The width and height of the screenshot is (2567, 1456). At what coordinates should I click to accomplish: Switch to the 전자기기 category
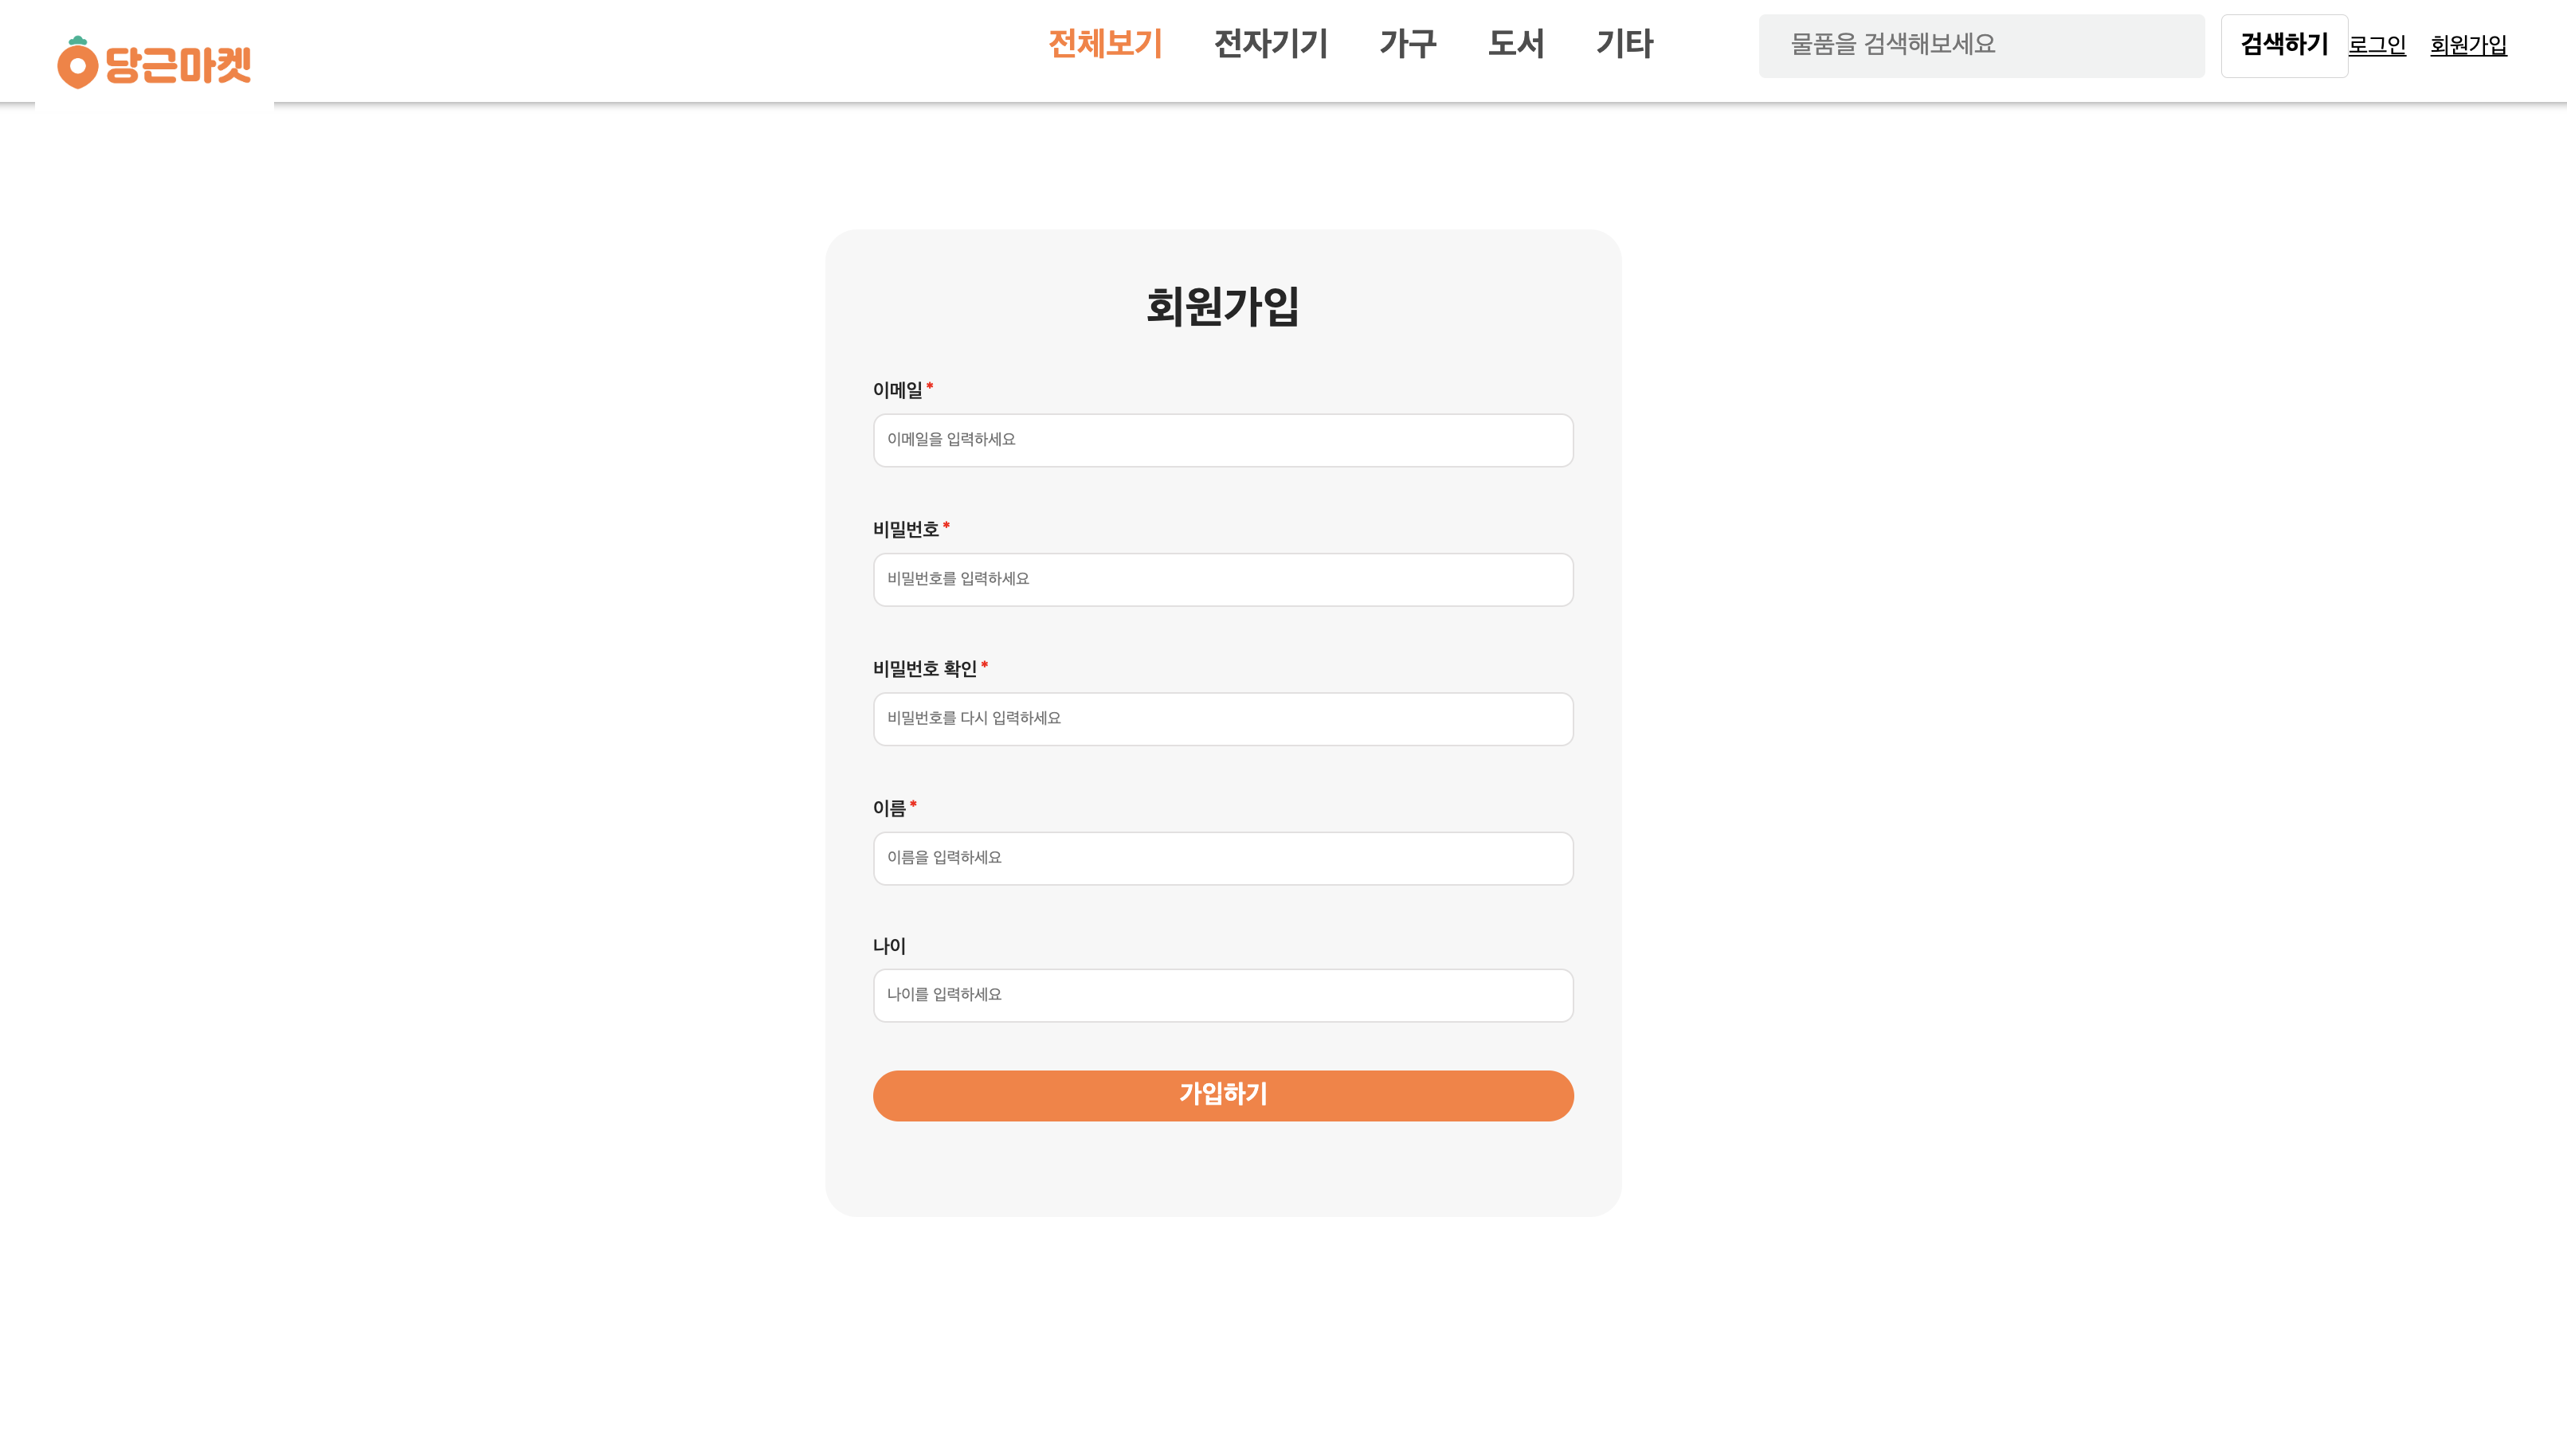coord(1269,44)
